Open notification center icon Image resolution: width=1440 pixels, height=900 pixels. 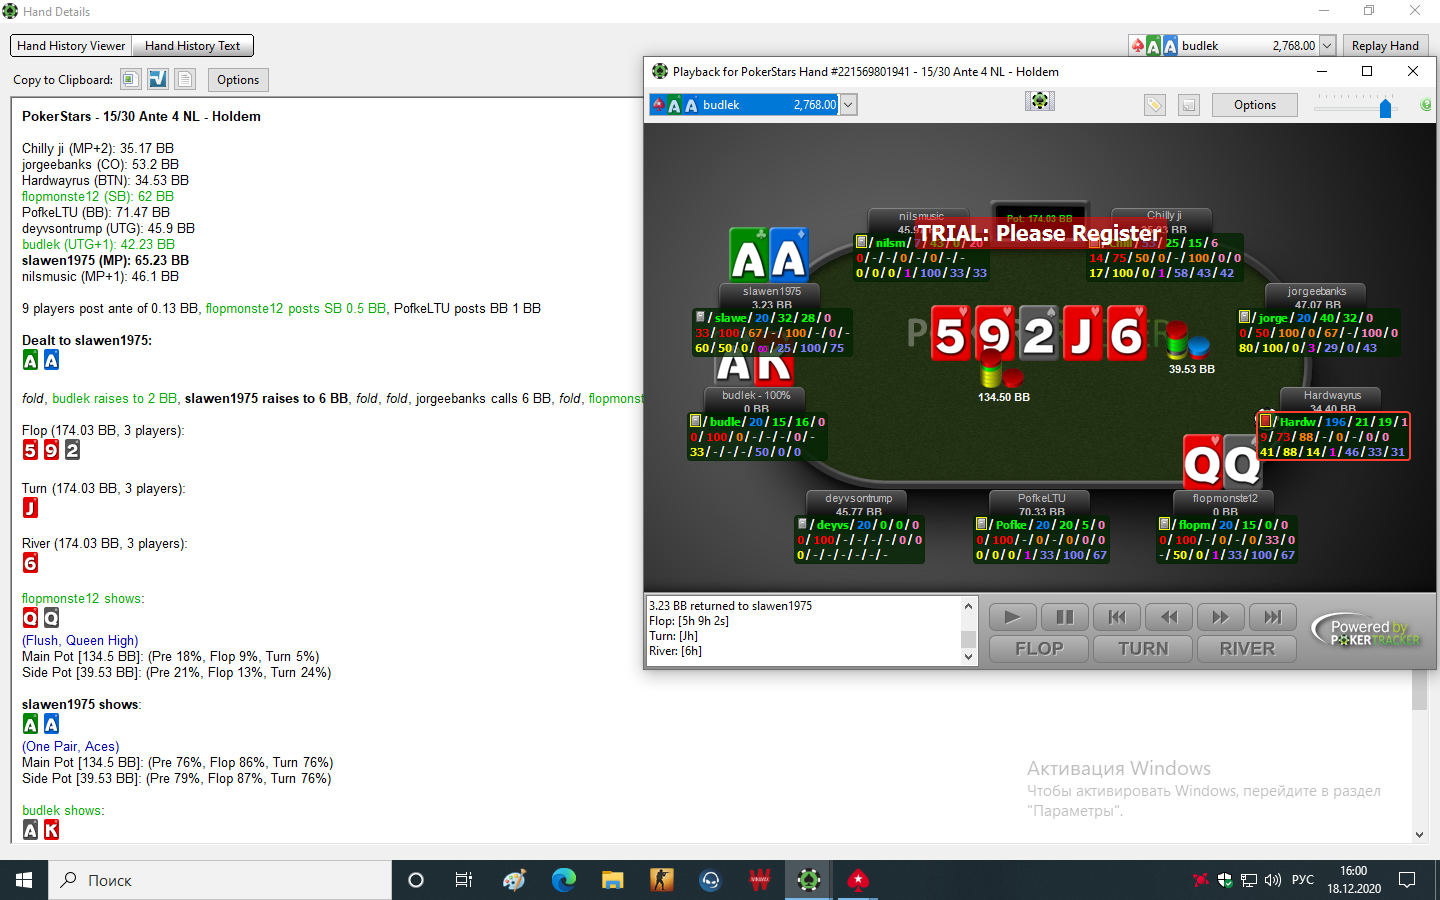coord(1407,880)
